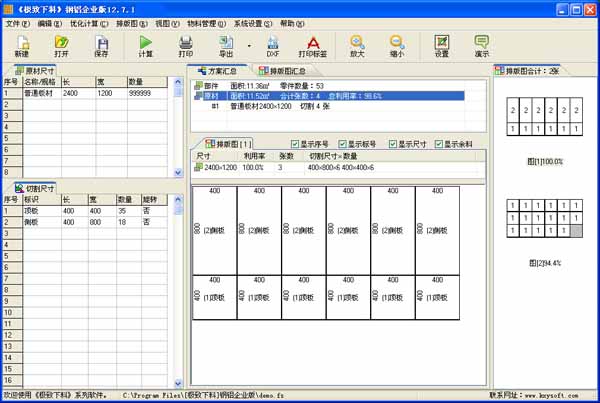
Task: Click the 顶板 label cell
Action: click(x=42, y=211)
